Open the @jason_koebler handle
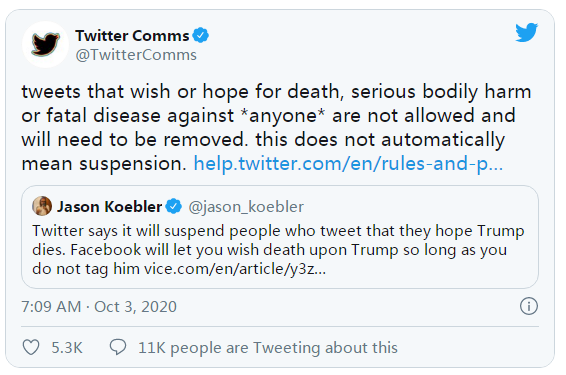566x375 pixels. [x=246, y=207]
